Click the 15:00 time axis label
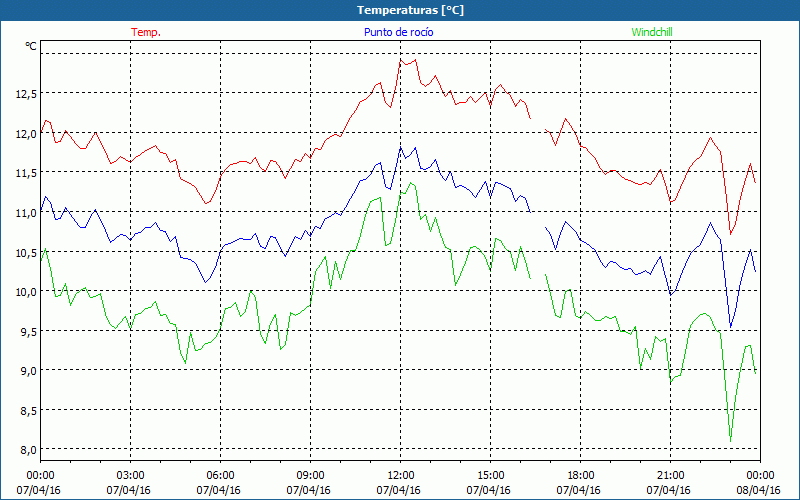The width and height of the screenshot is (800, 500). click(490, 476)
